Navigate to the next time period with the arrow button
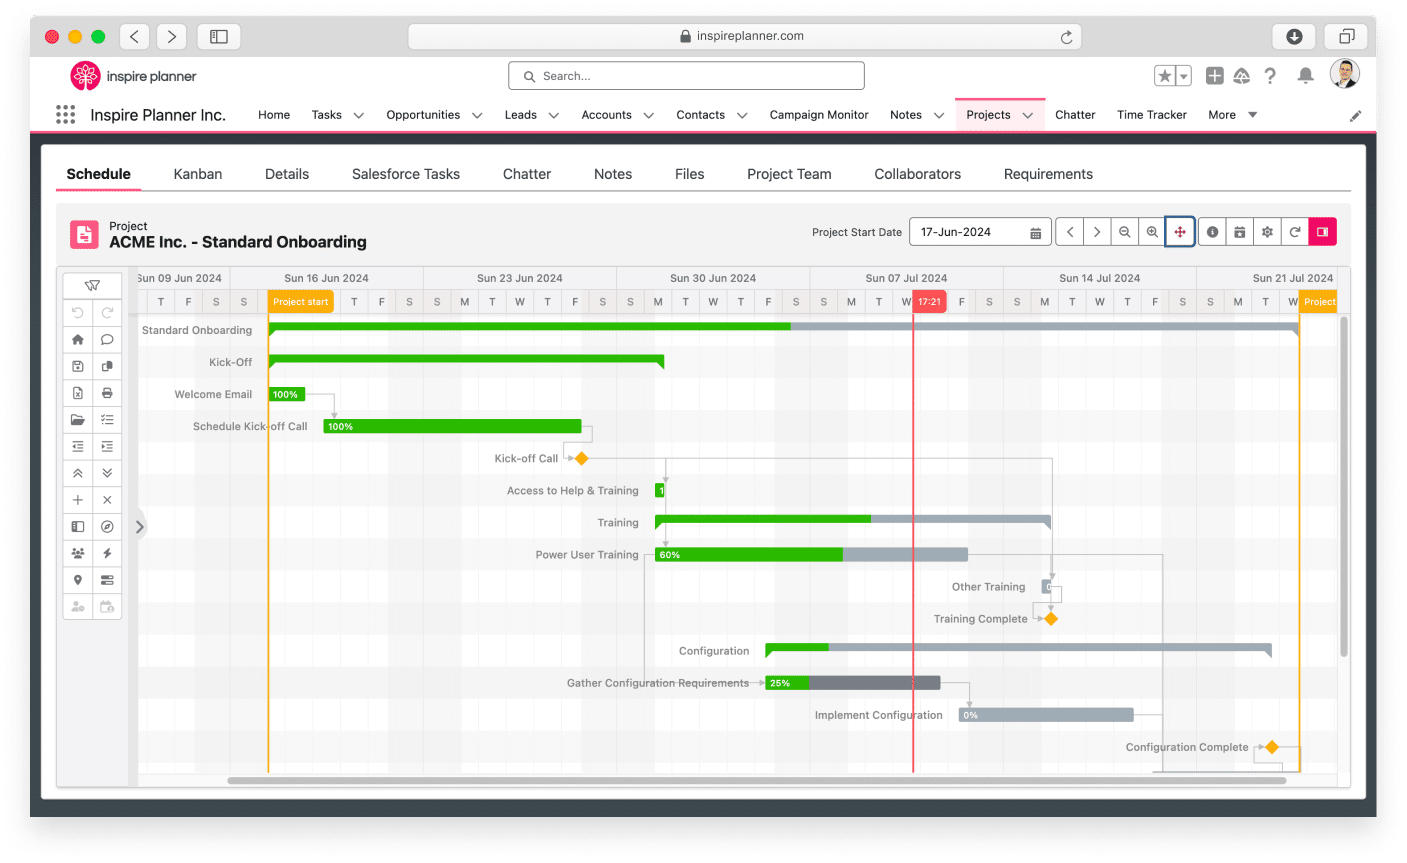The width and height of the screenshot is (1407, 863). (1097, 231)
